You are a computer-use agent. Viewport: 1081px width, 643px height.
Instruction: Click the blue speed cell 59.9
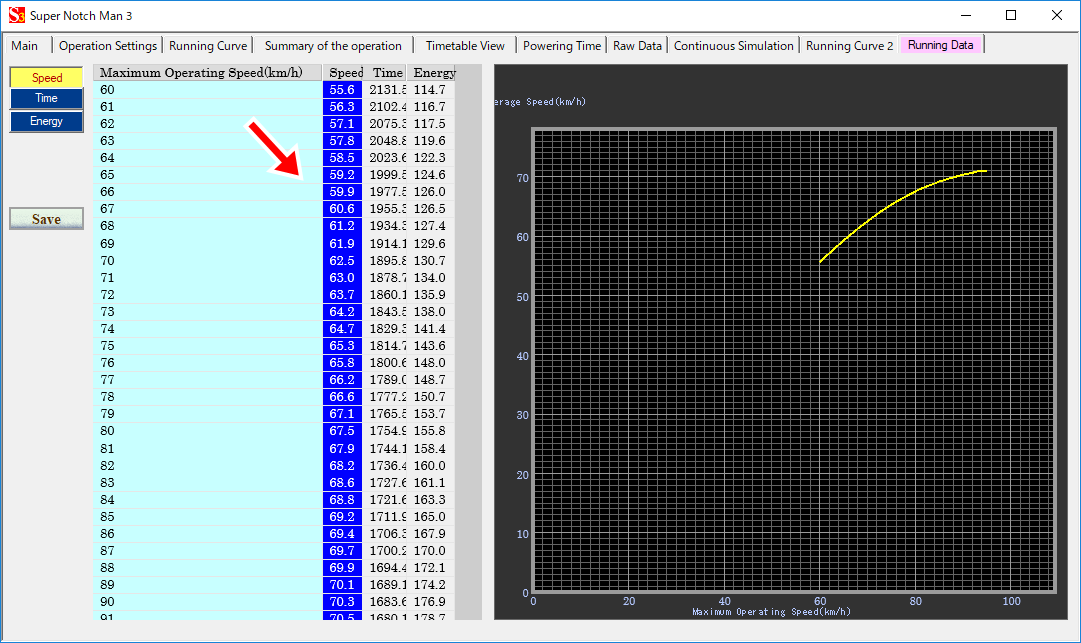coord(342,192)
